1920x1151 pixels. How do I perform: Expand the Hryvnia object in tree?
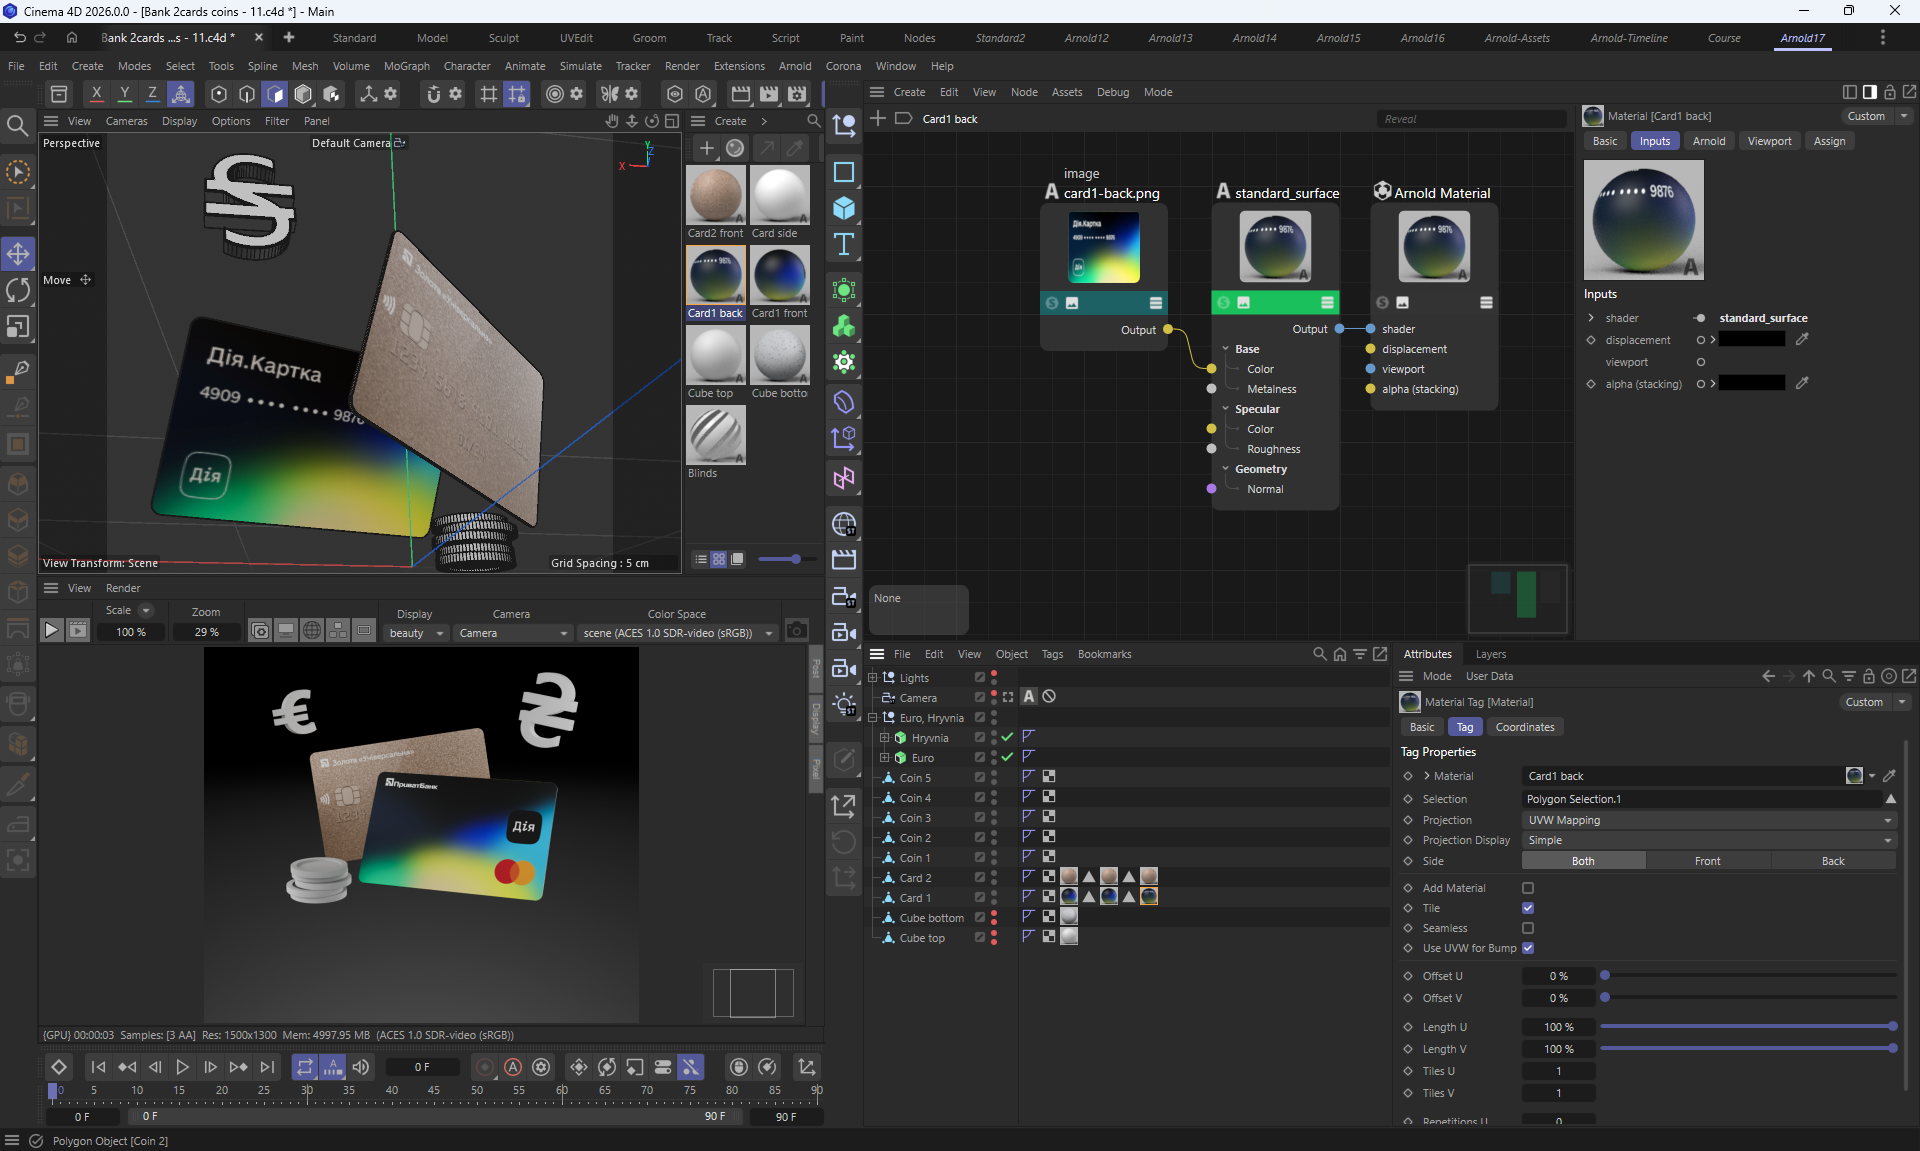click(x=884, y=738)
